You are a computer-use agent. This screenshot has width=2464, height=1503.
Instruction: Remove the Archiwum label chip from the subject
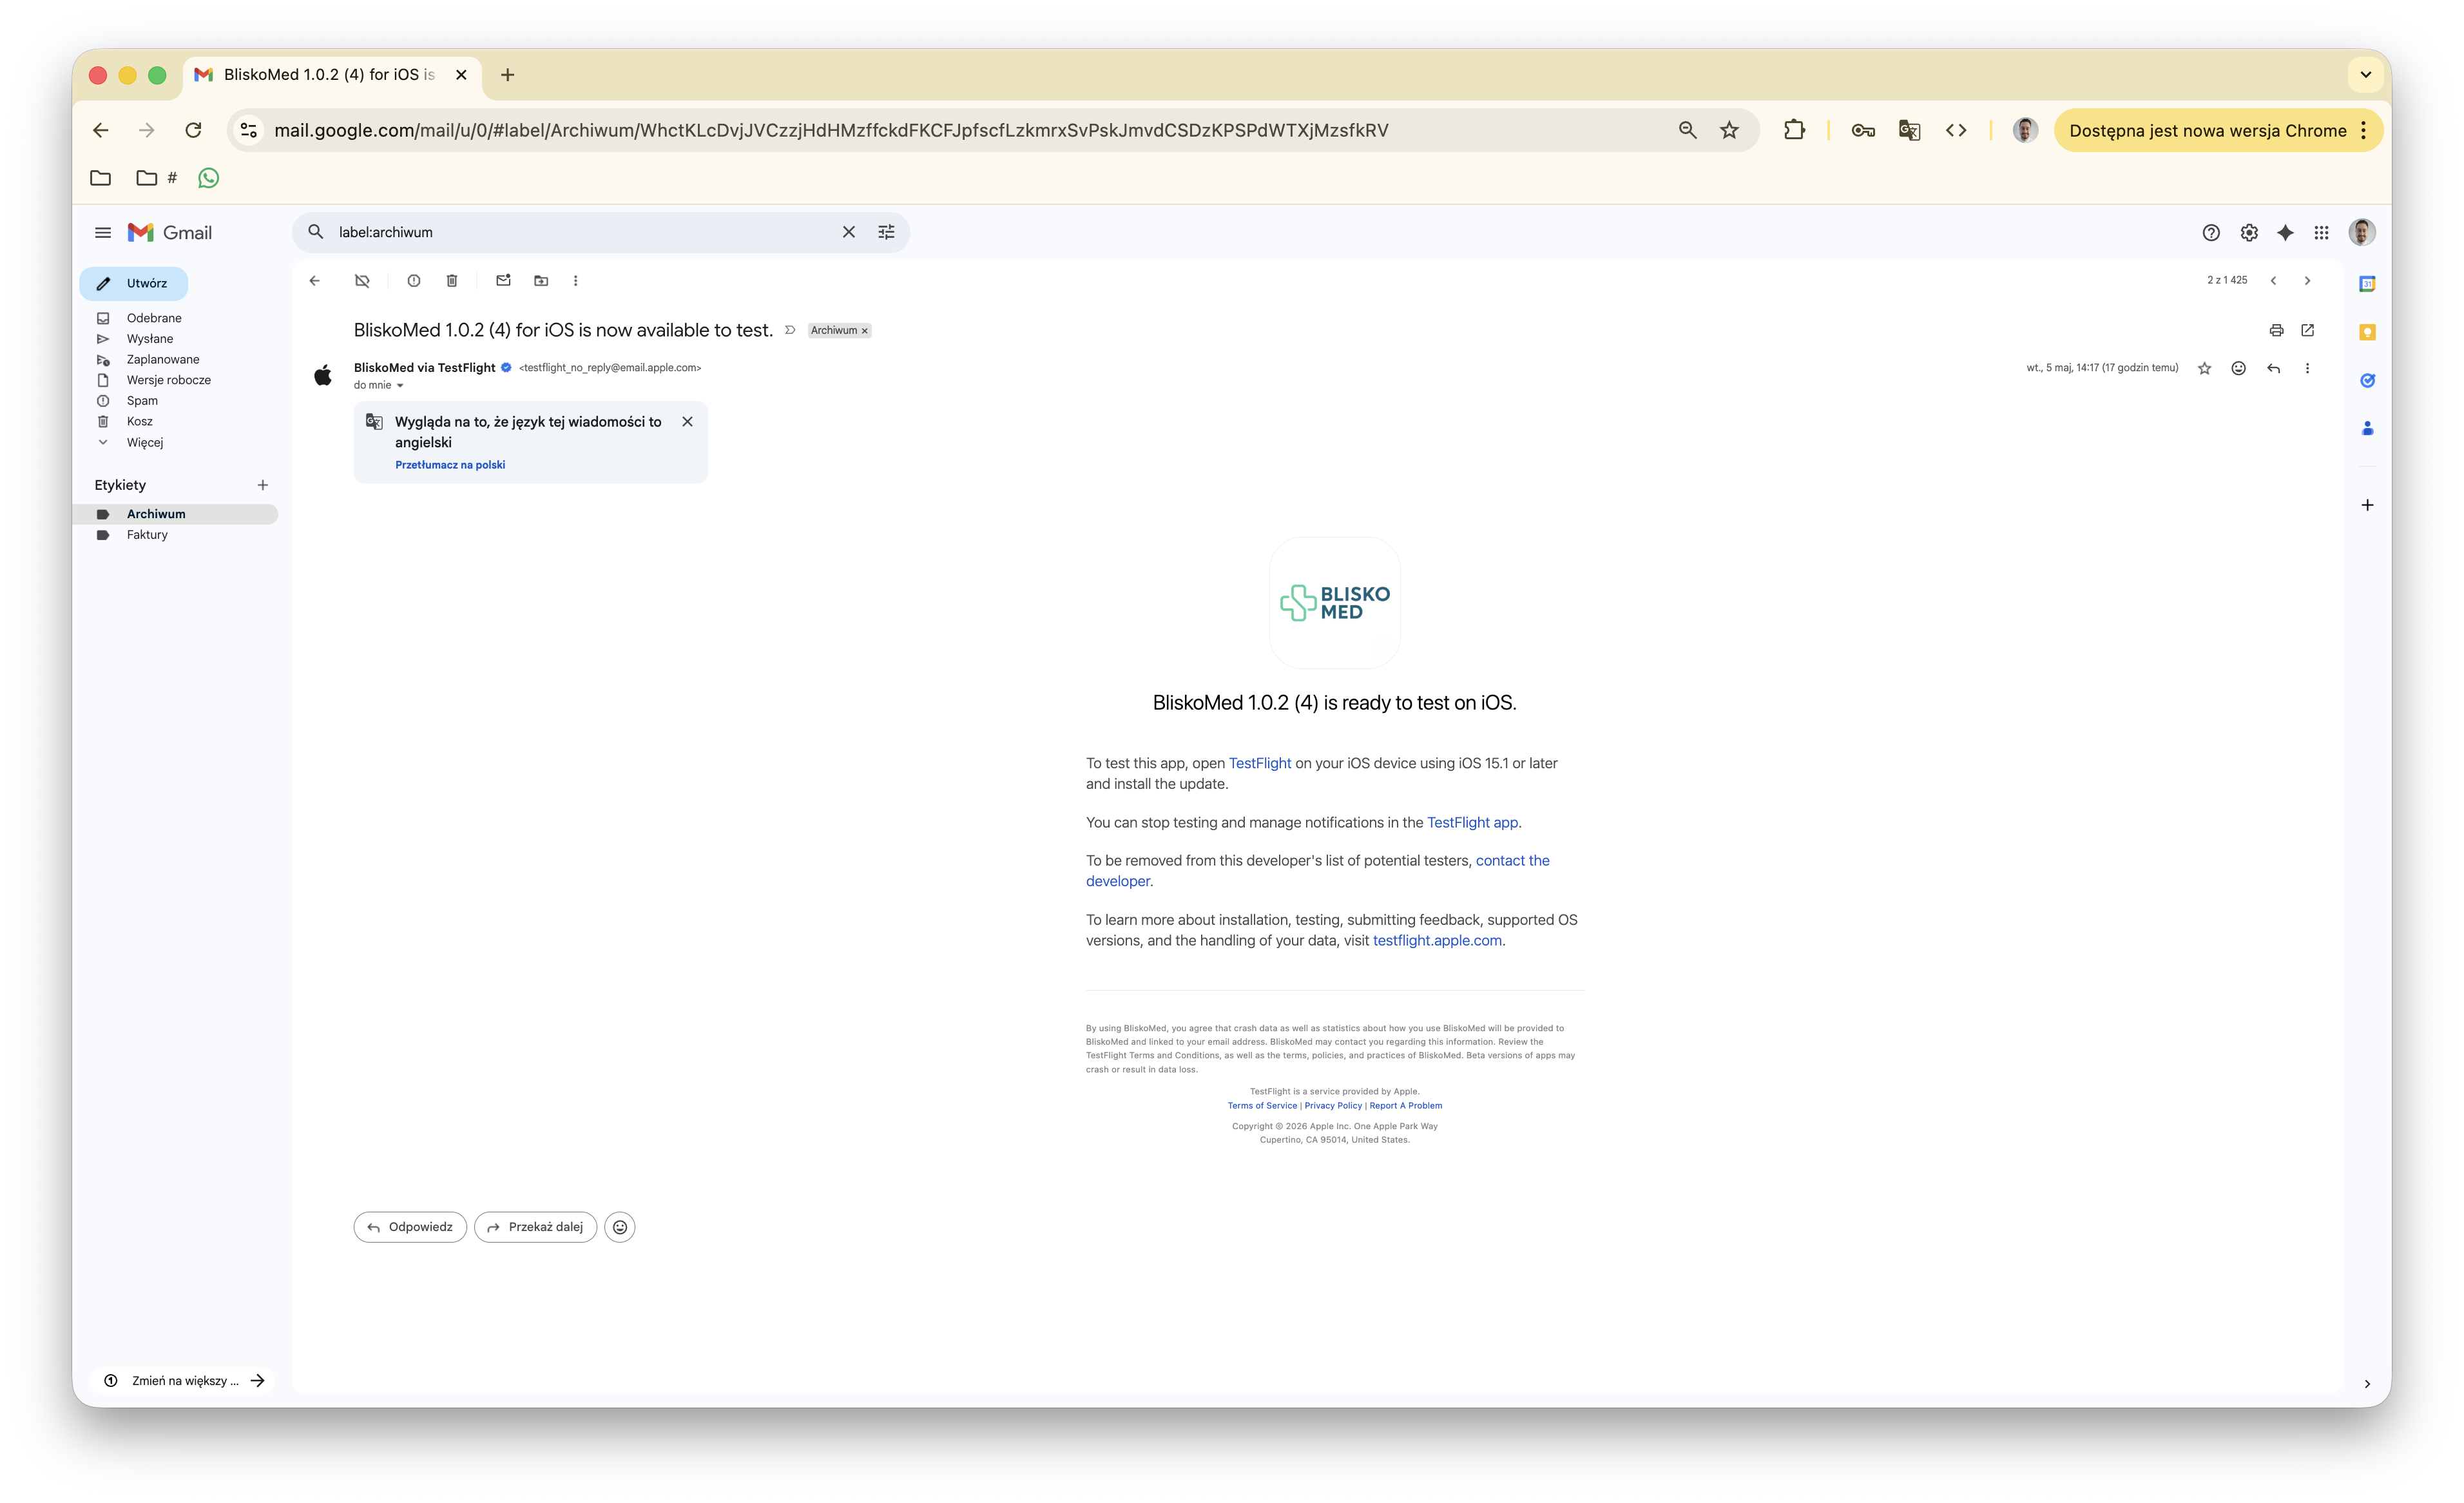coord(865,331)
